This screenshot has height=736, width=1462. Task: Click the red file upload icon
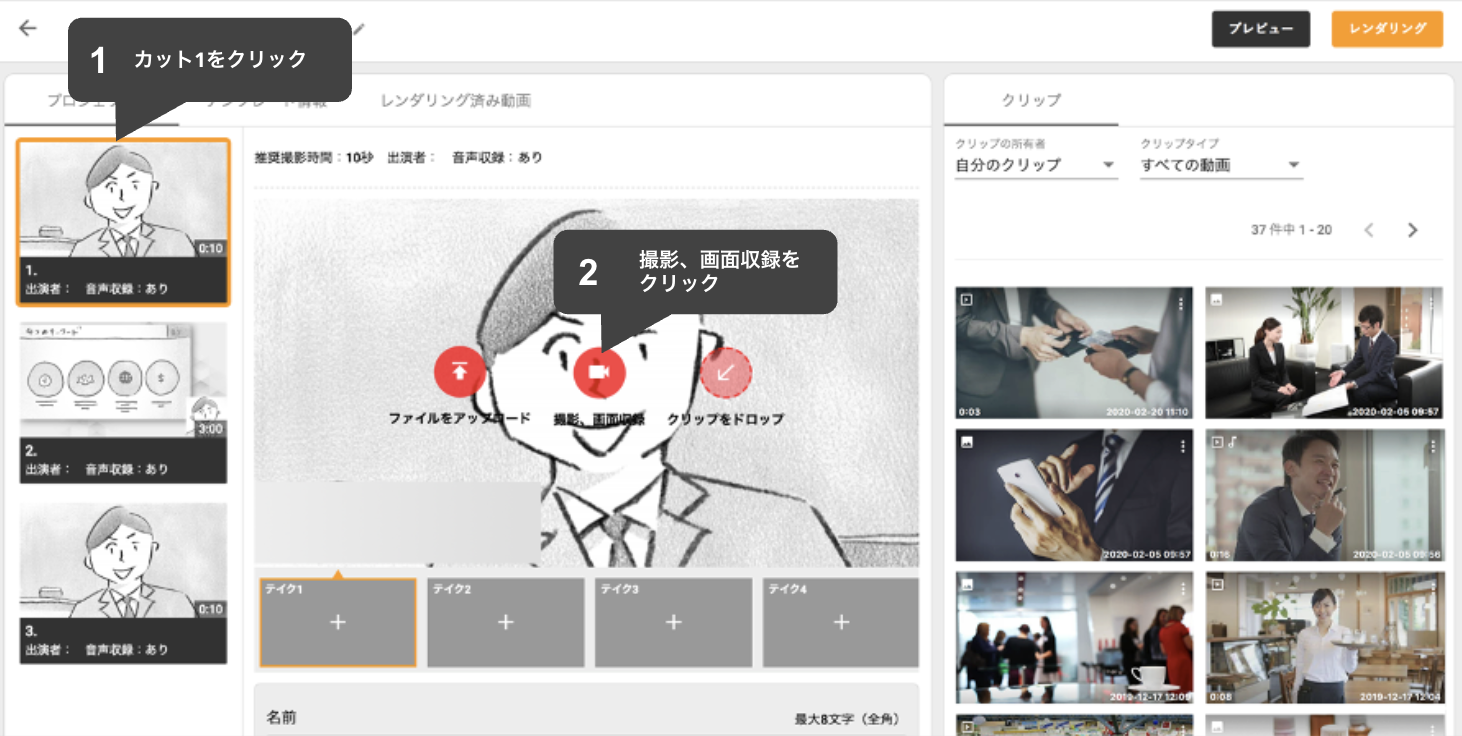459,372
